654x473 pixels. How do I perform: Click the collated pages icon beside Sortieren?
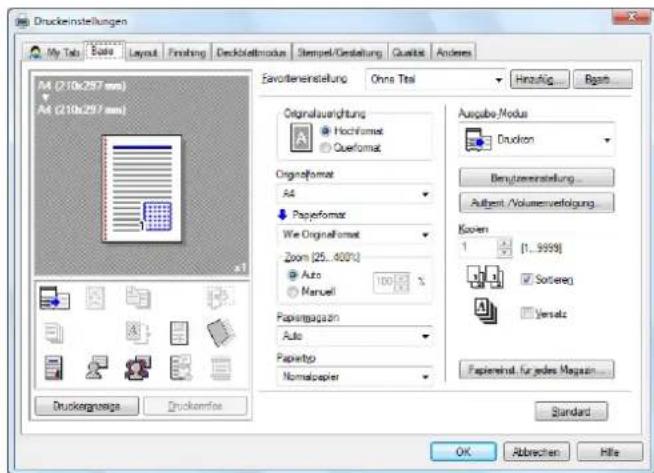pyautogui.click(x=485, y=277)
